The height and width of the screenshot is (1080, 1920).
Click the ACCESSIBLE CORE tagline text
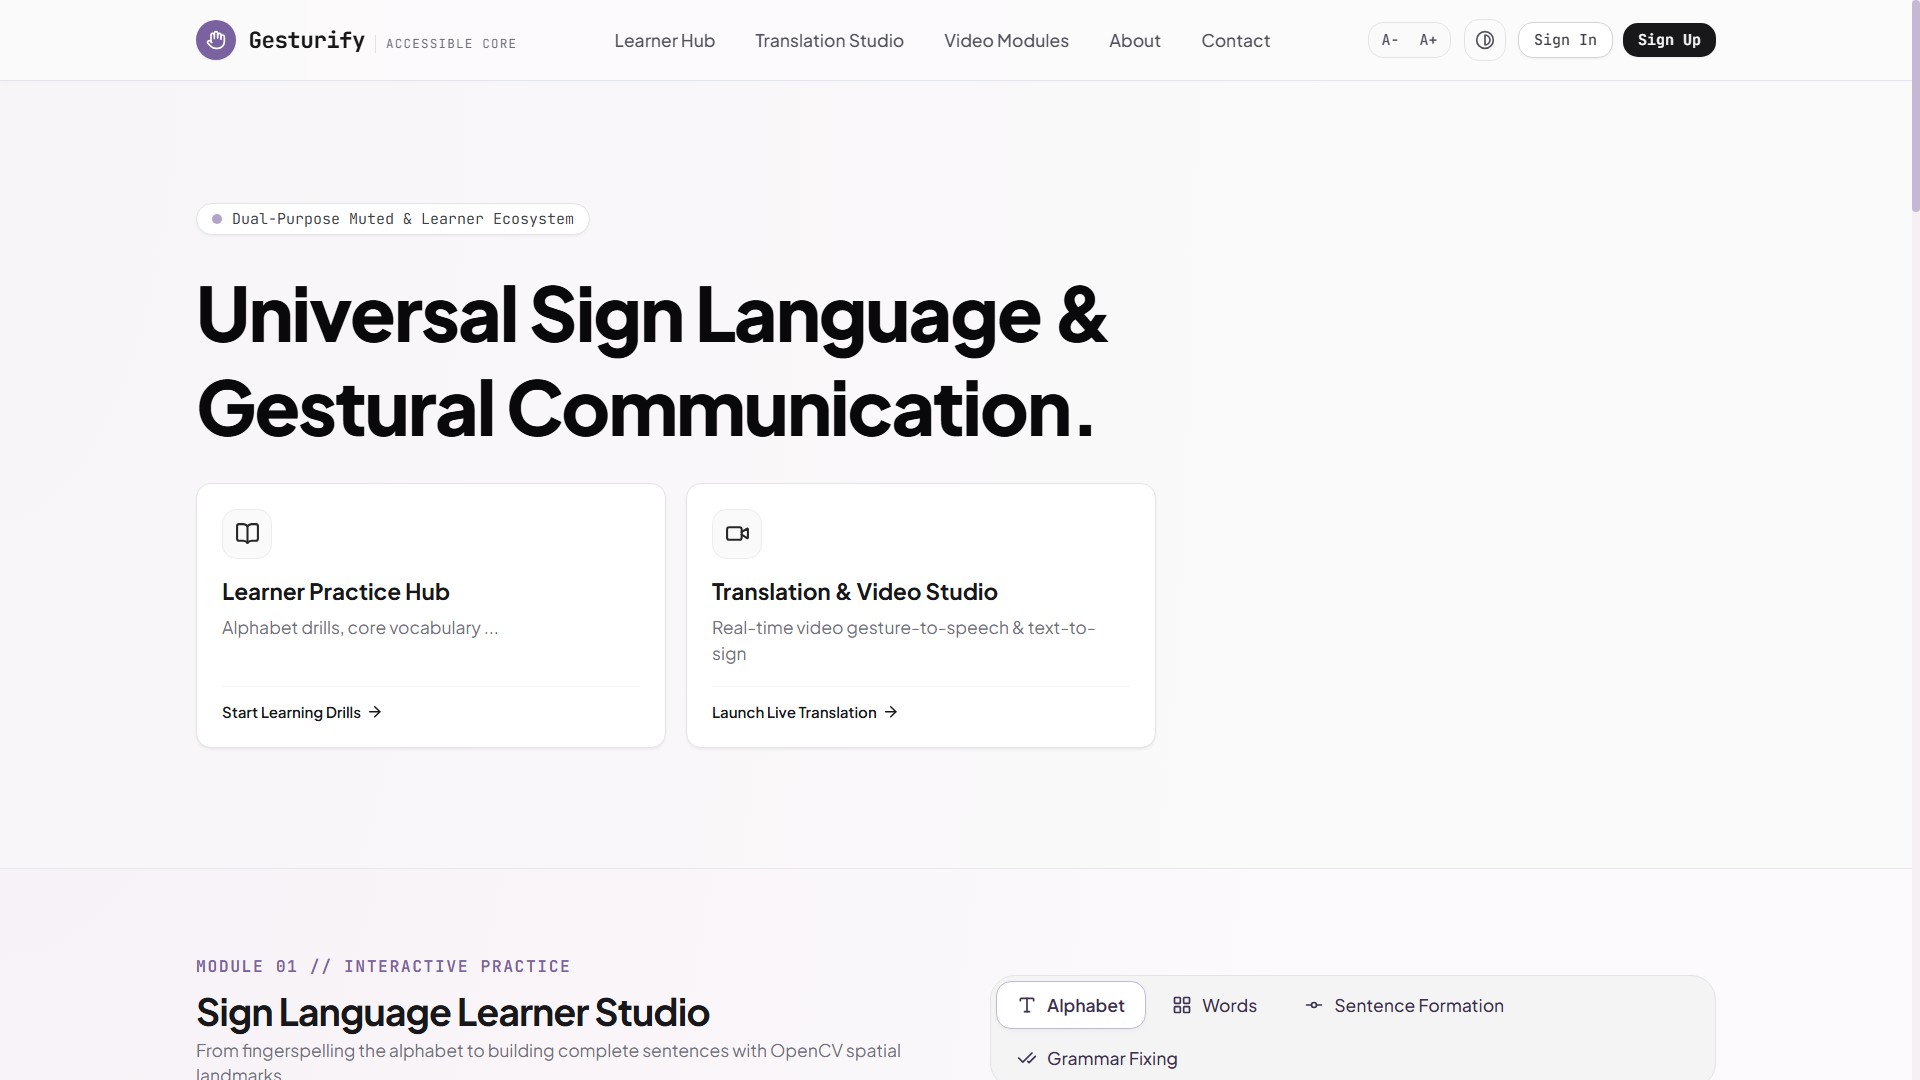[451, 43]
